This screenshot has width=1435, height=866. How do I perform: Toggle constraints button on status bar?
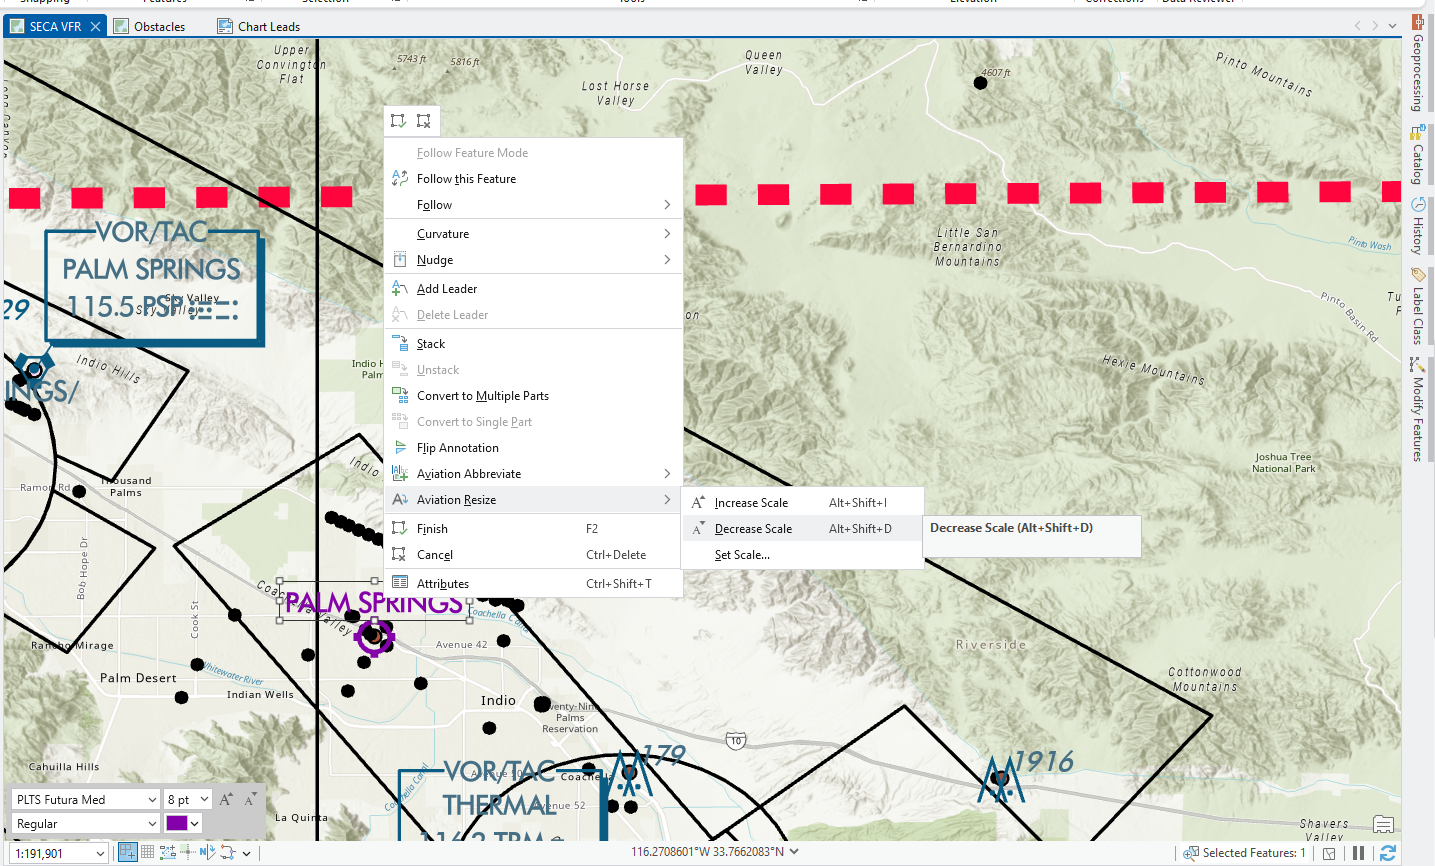tap(168, 852)
